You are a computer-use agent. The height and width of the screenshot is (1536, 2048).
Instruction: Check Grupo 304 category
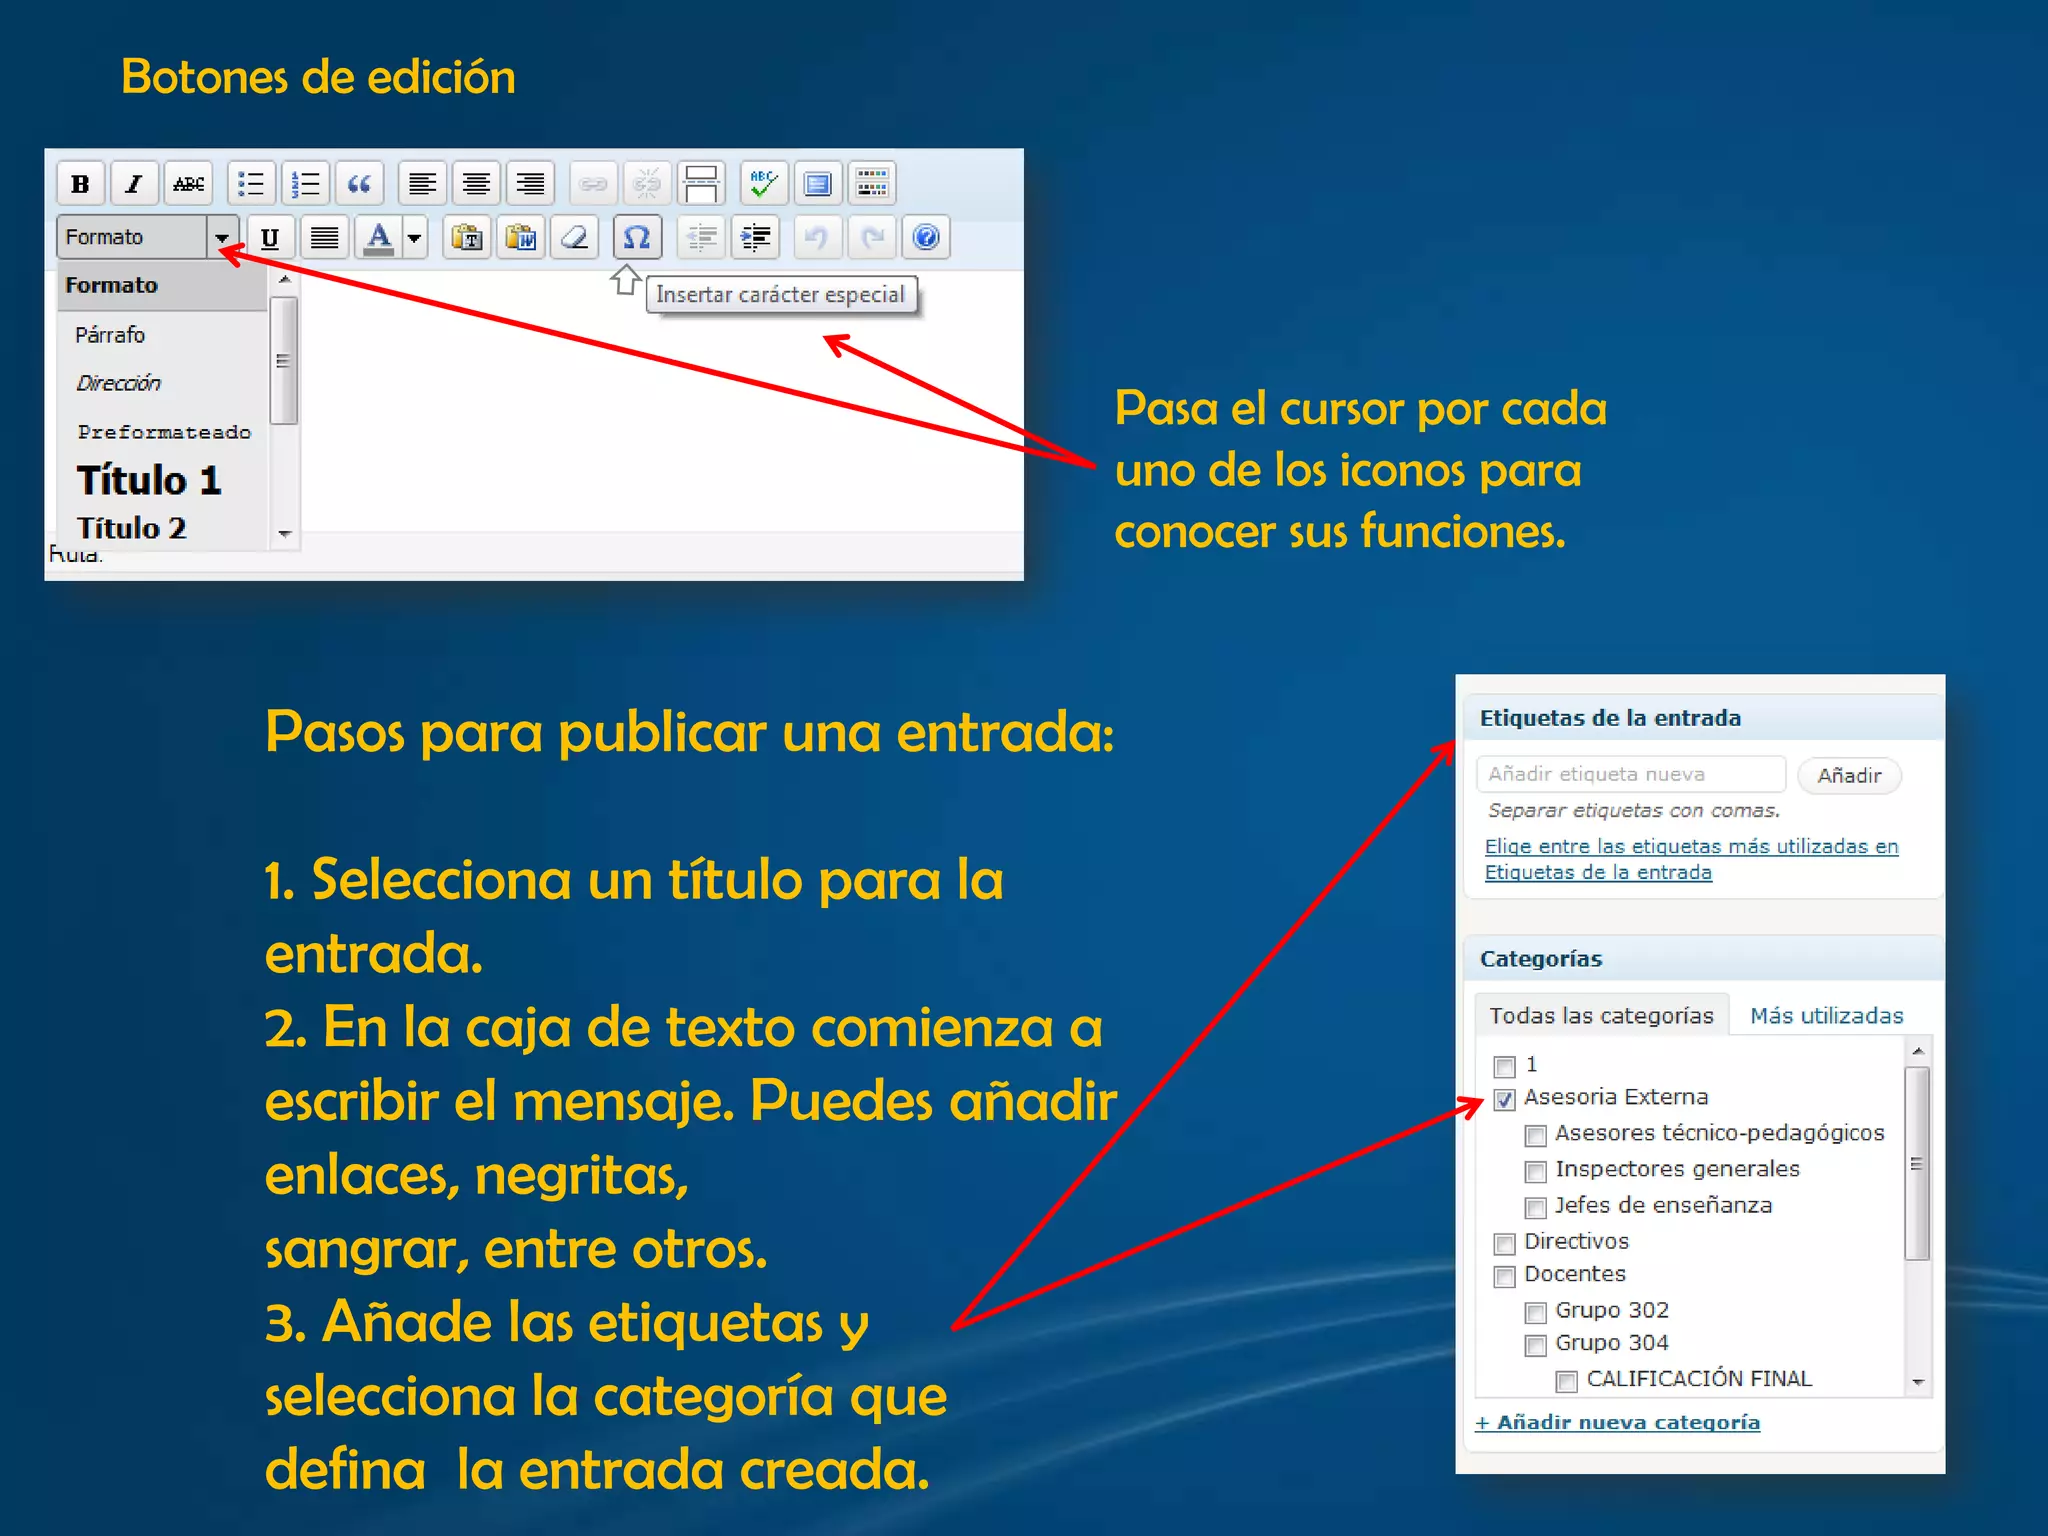point(1535,1345)
